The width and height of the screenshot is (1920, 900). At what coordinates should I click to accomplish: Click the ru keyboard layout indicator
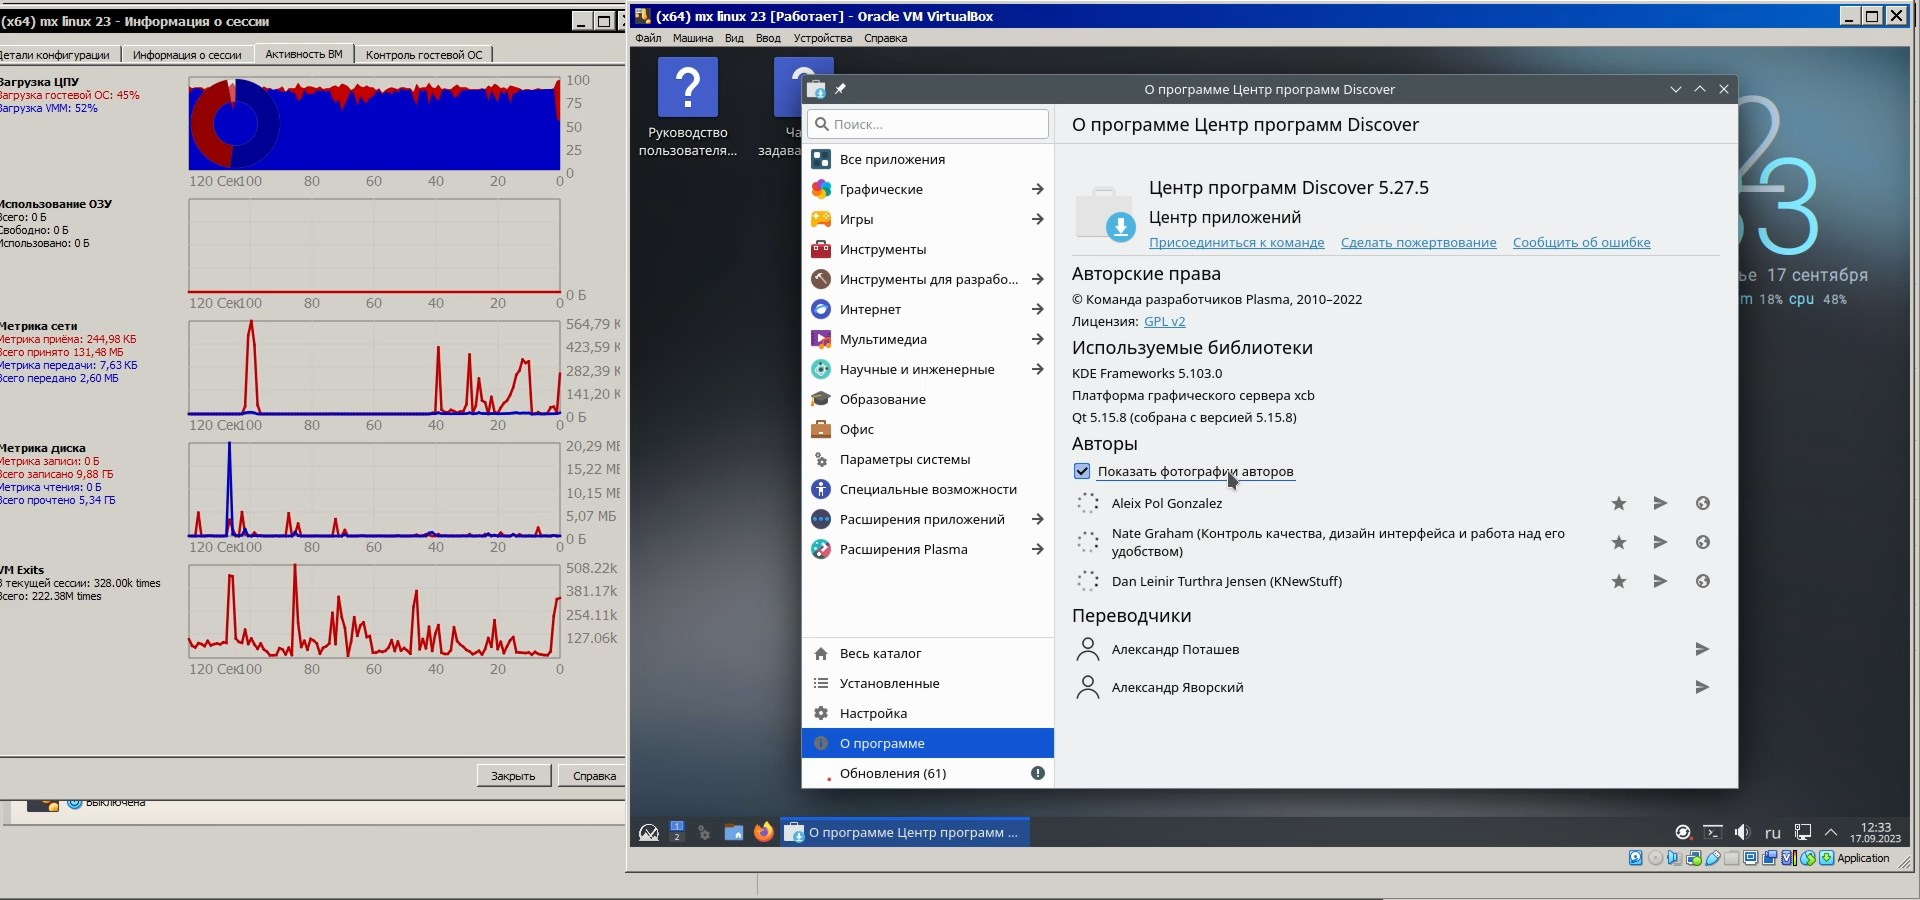point(1773,832)
